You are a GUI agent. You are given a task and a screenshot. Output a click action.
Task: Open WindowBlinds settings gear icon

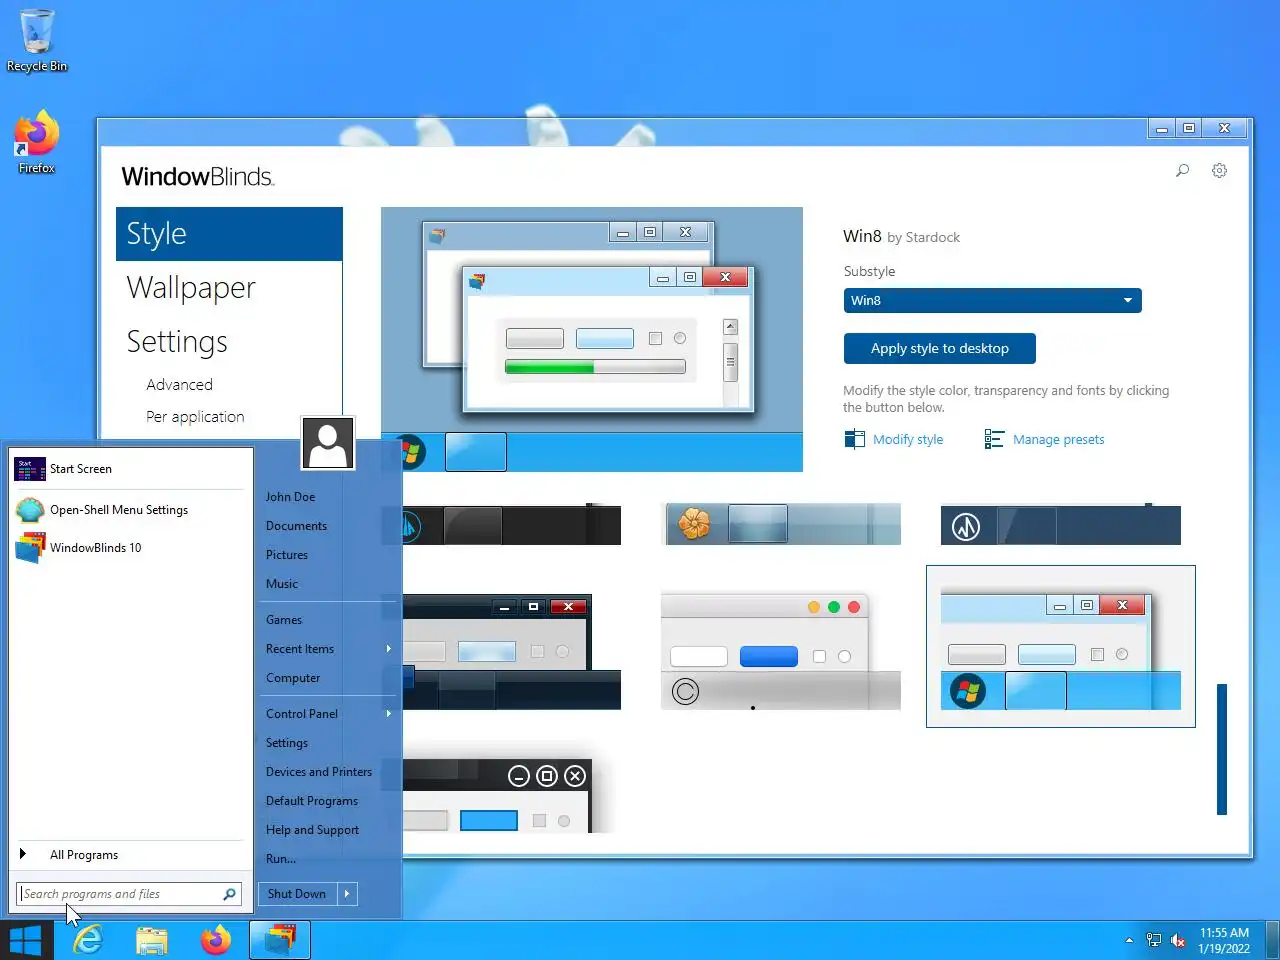pos(1219,171)
